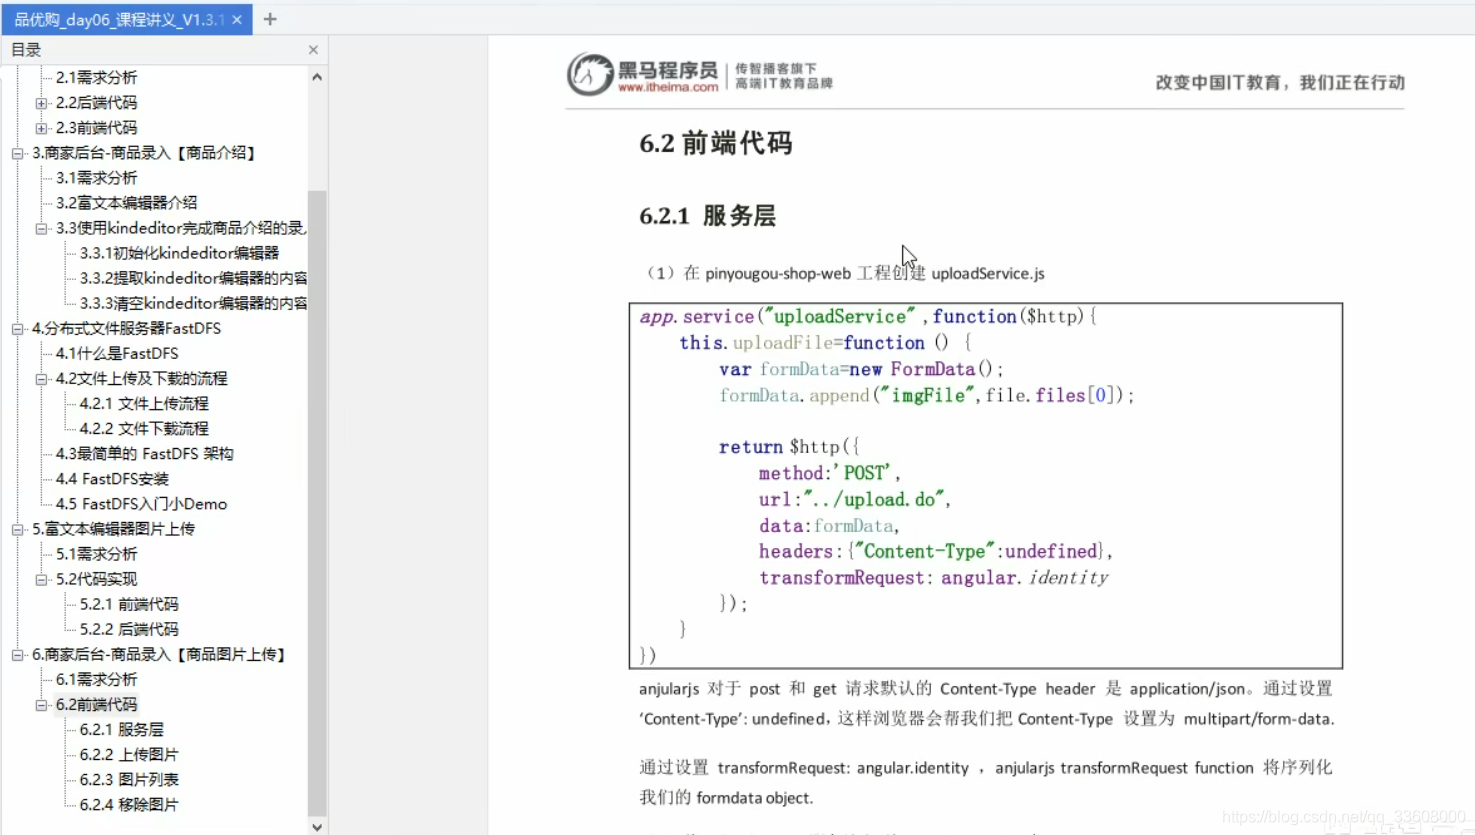Open outline entry 3.1需求分析
Viewport: 1475px width, 835px height.
click(x=96, y=177)
